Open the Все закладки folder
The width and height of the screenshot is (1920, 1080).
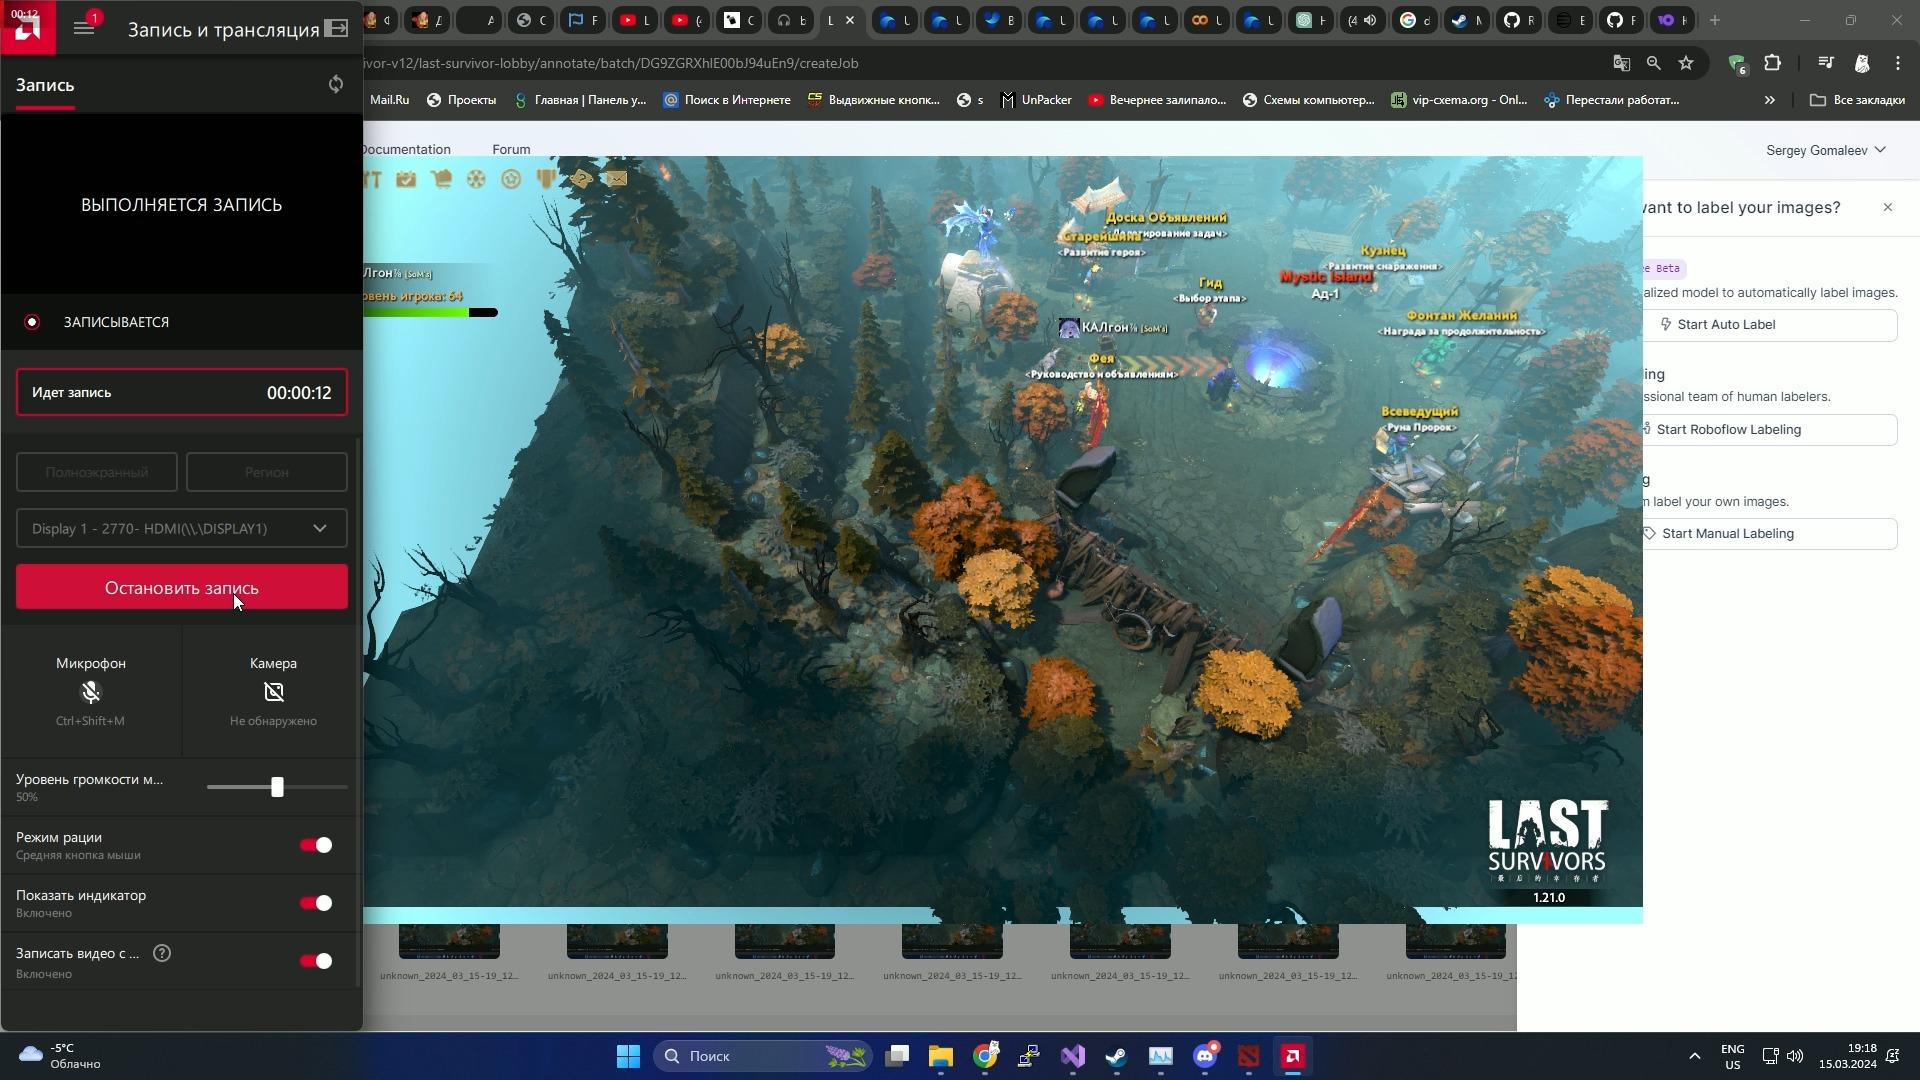pos(1858,100)
